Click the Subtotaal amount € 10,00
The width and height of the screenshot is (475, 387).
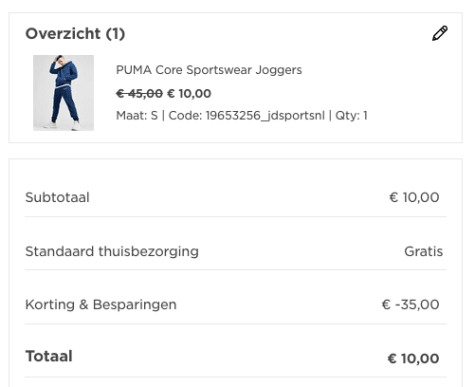tap(414, 197)
